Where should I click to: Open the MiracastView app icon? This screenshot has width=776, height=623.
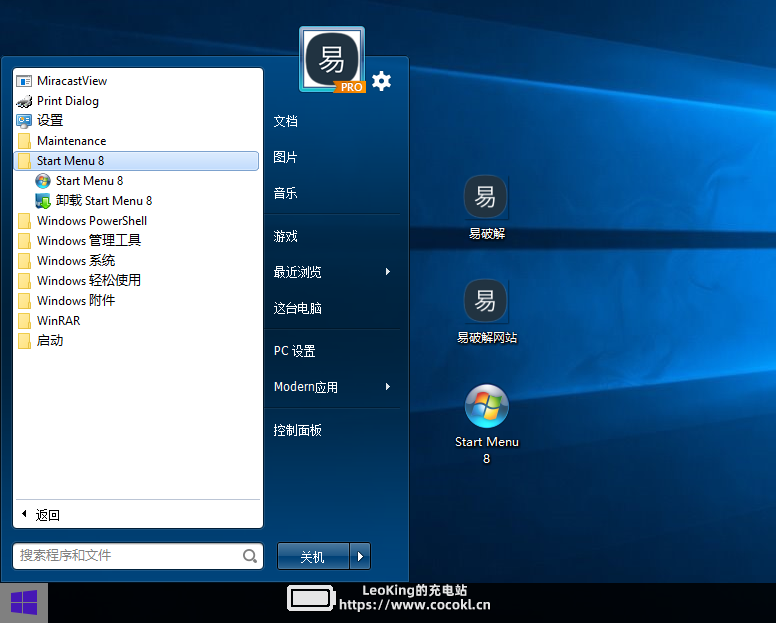pos(24,81)
